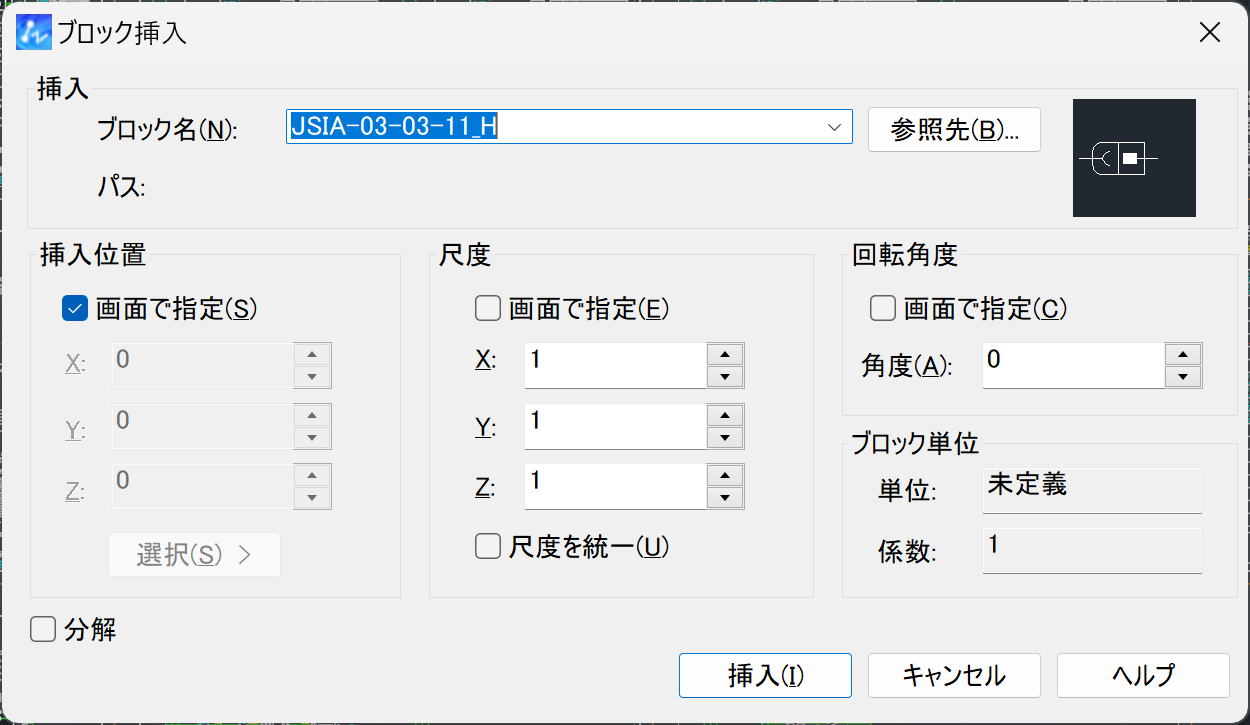
Task: Increase rotation angle with up arrow
Action: (1183, 354)
